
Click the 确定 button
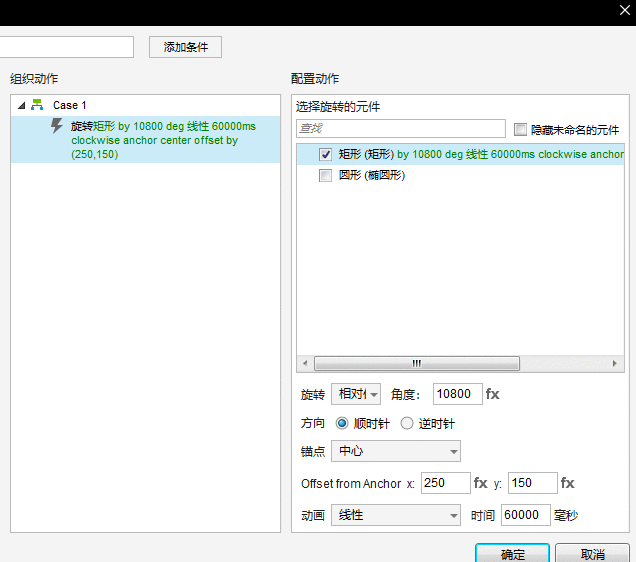pyautogui.click(x=513, y=553)
